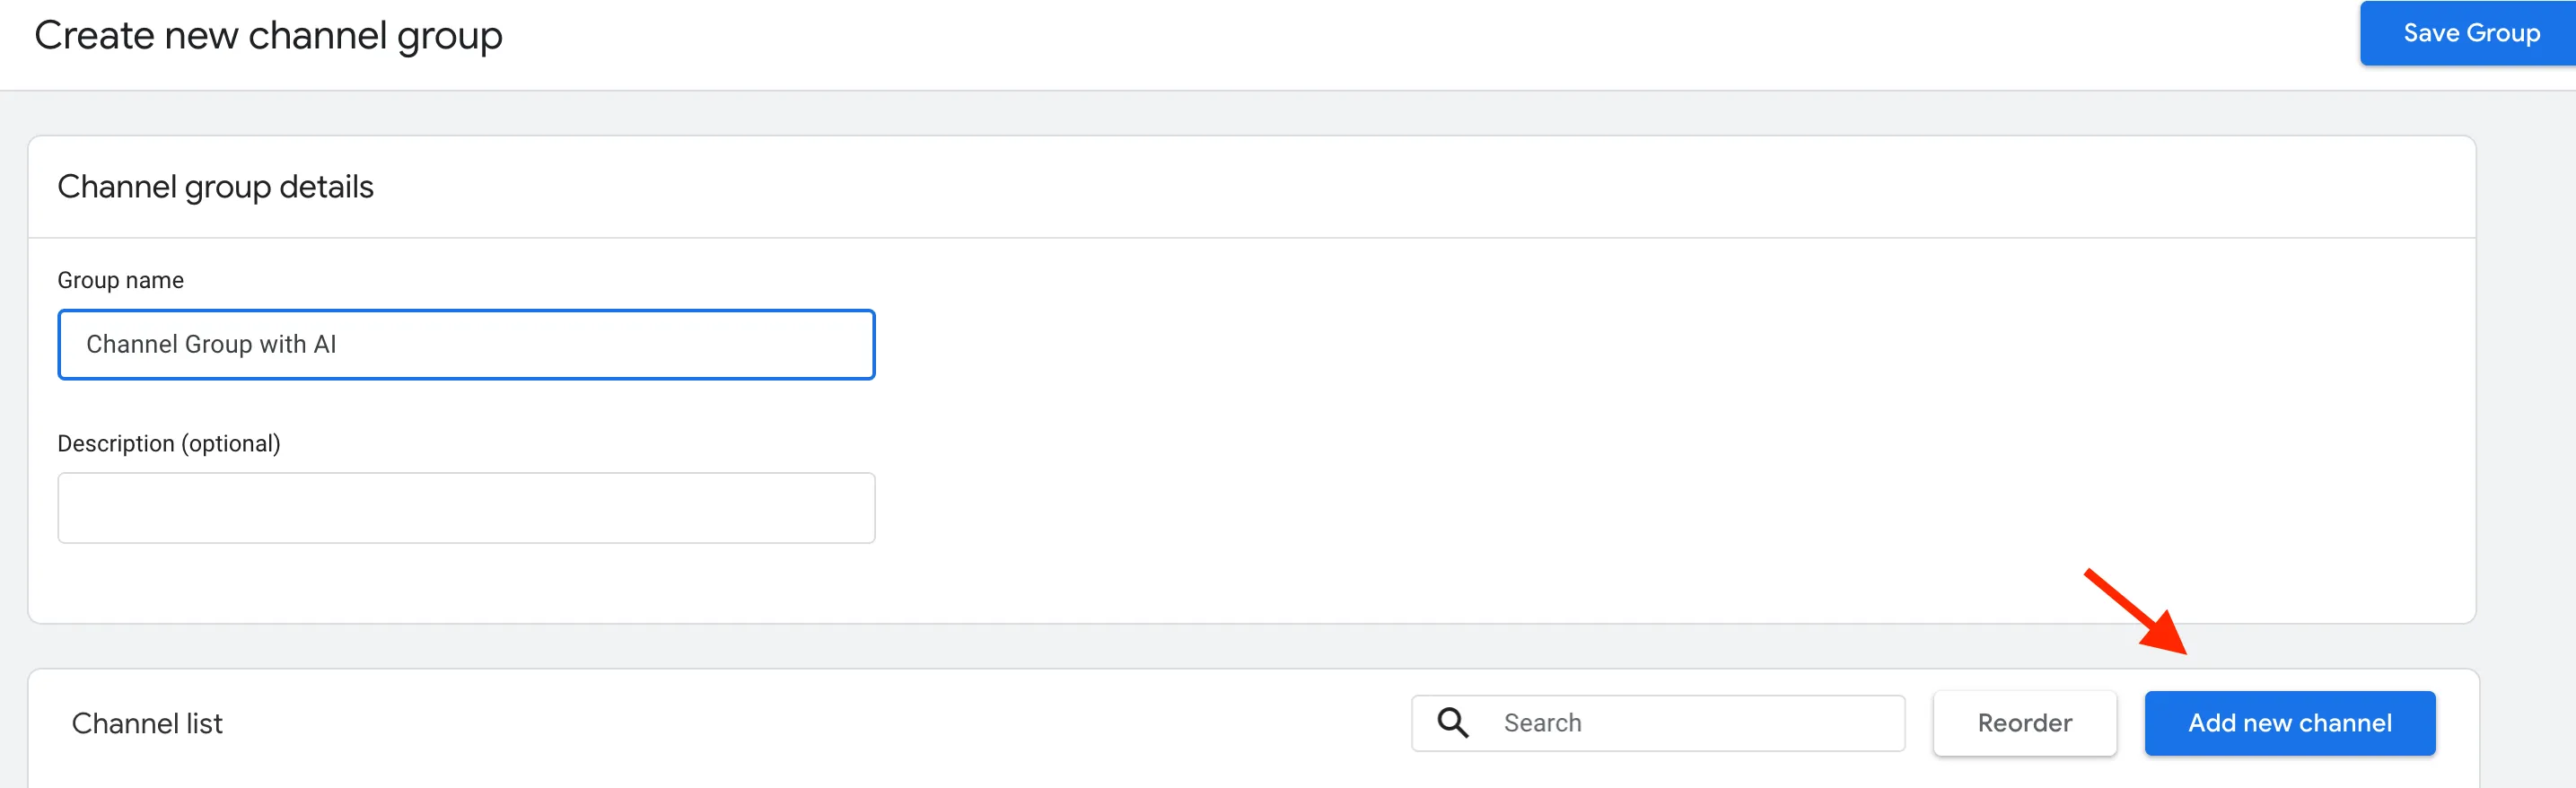
Task: Click the 'Group name' label
Action: coord(120,280)
